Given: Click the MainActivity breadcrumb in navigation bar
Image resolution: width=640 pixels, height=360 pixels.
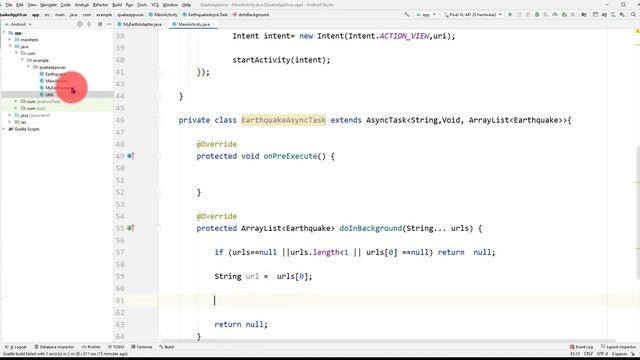Looking at the screenshot, I should (163, 15).
